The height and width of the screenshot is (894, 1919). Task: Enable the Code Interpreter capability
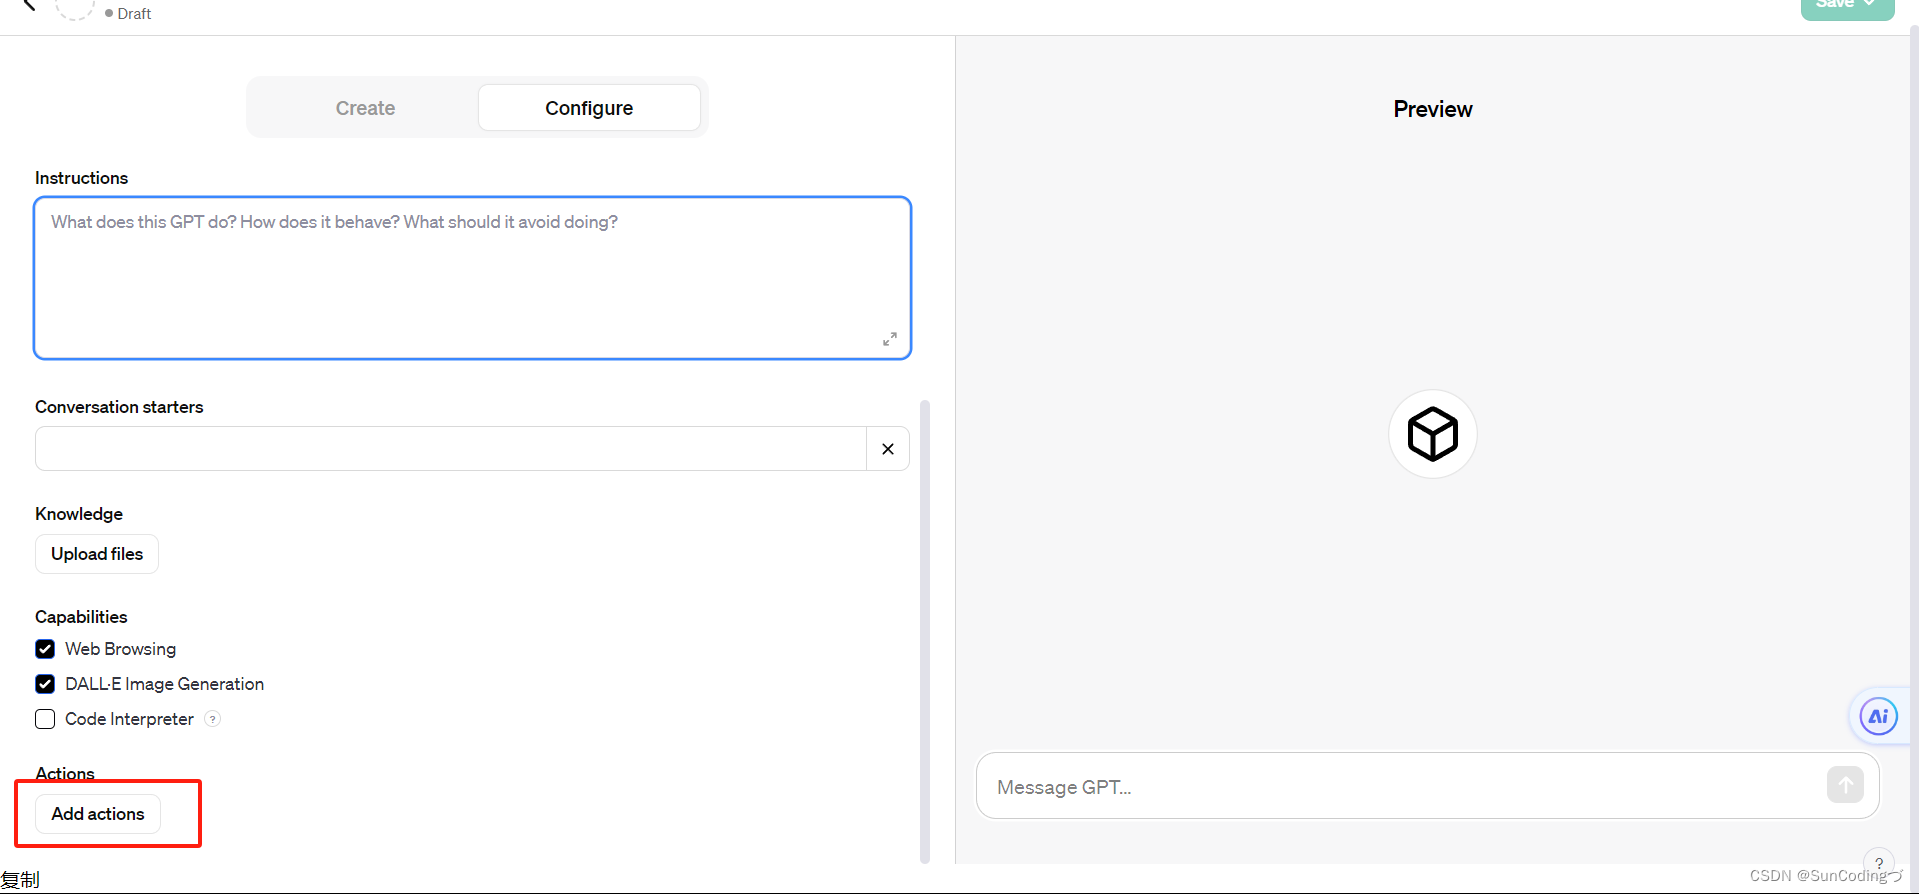(45, 719)
